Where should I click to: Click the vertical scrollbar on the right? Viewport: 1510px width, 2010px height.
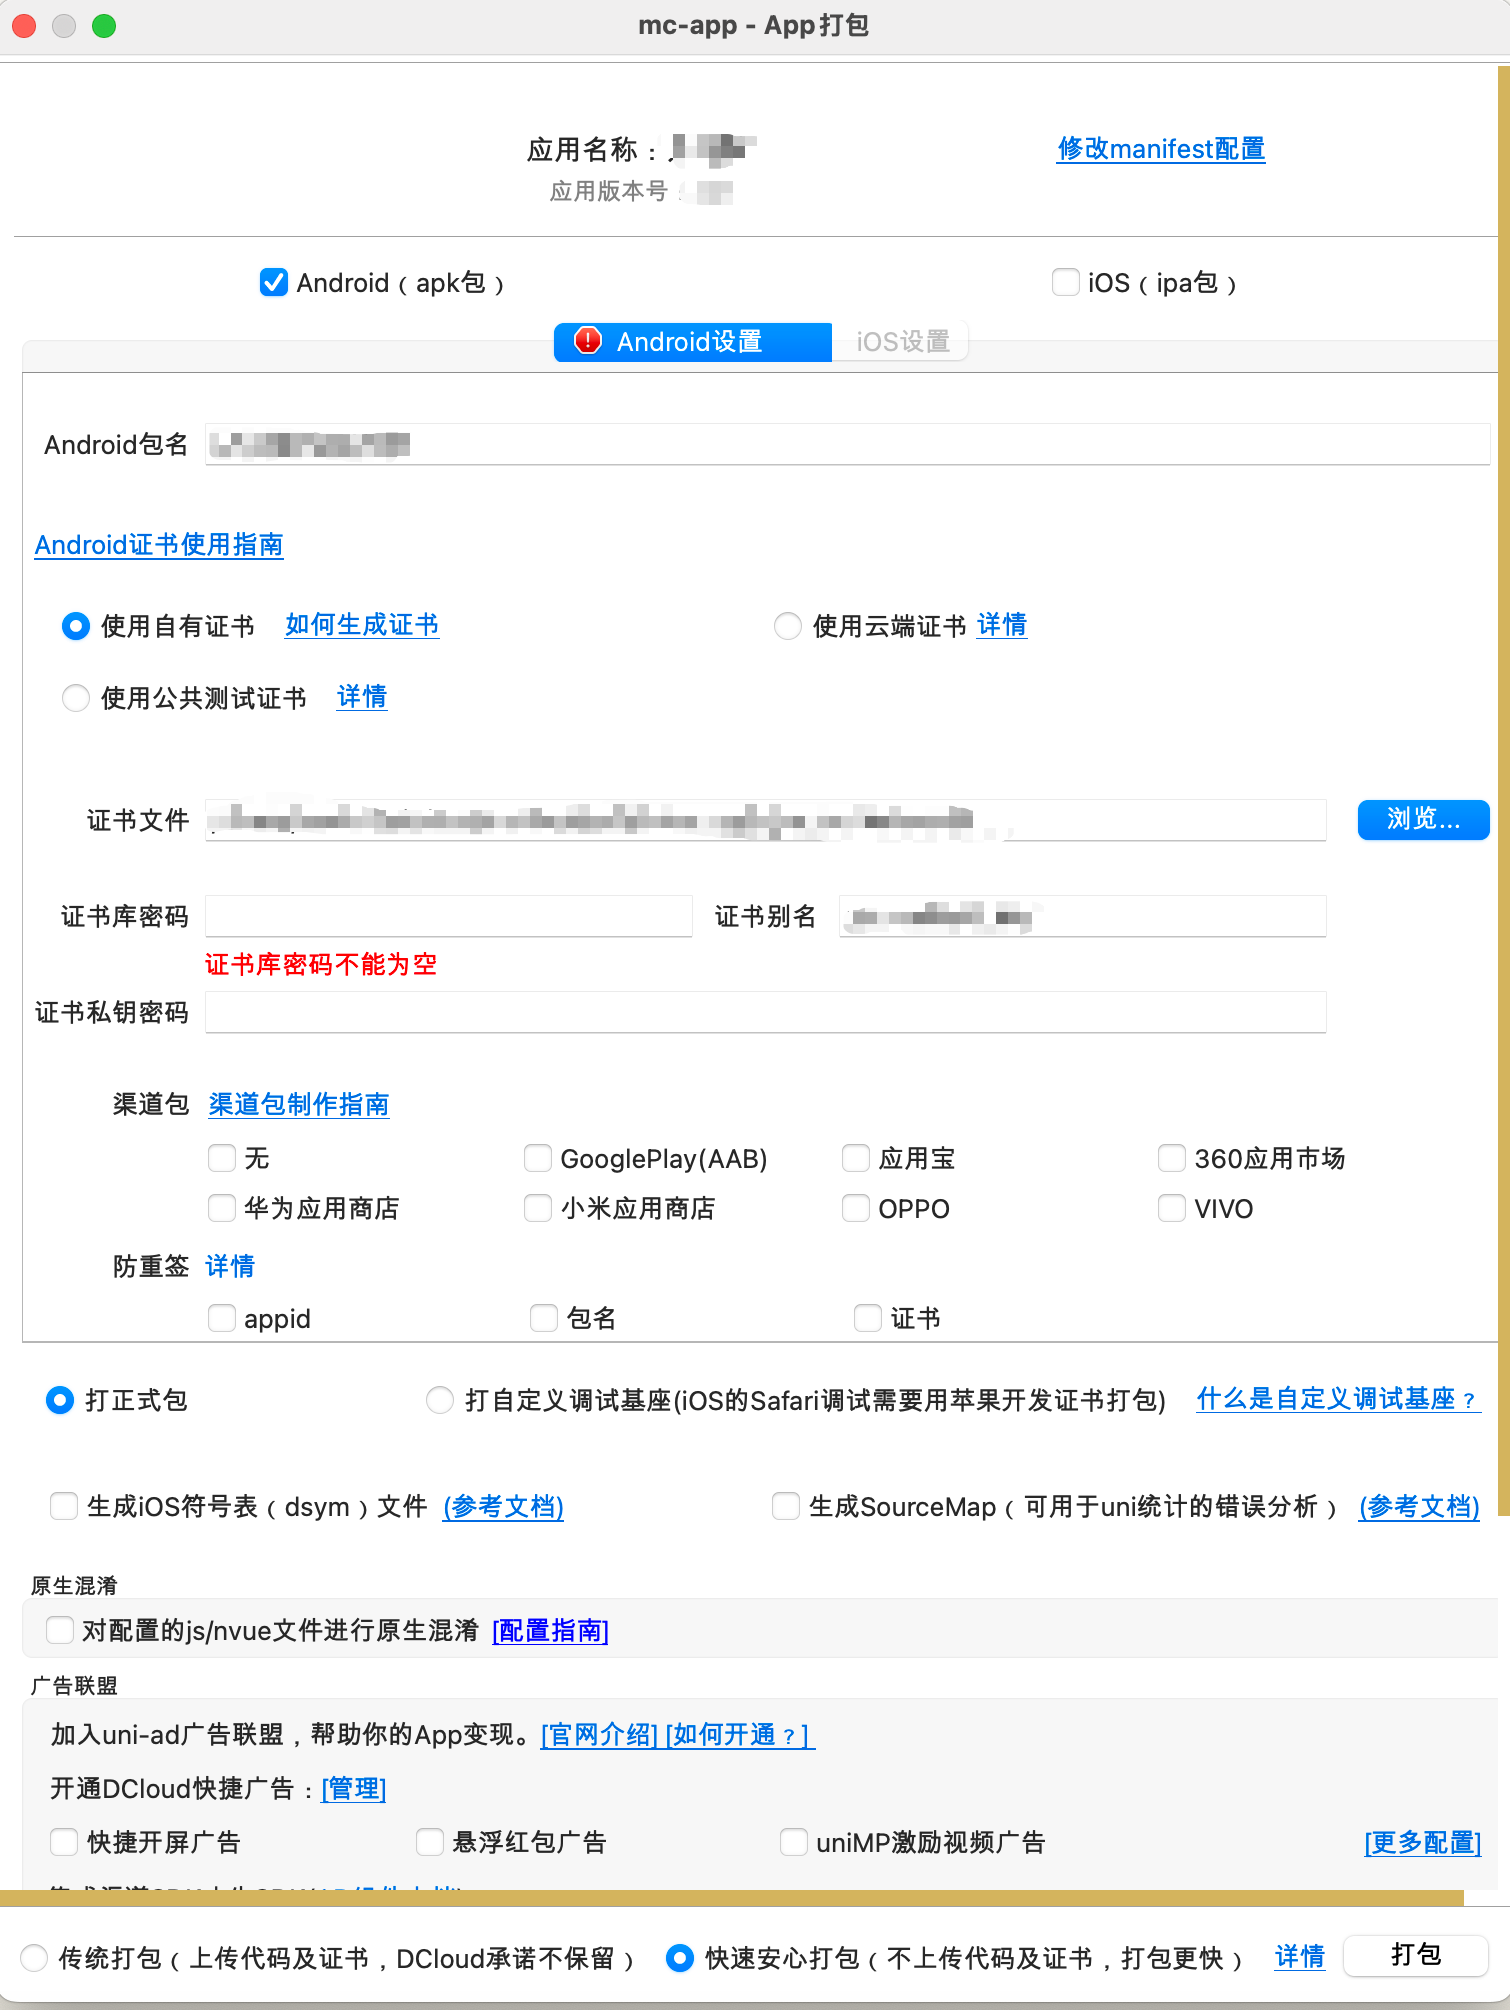pyautogui.click(x=1503, y=790)
